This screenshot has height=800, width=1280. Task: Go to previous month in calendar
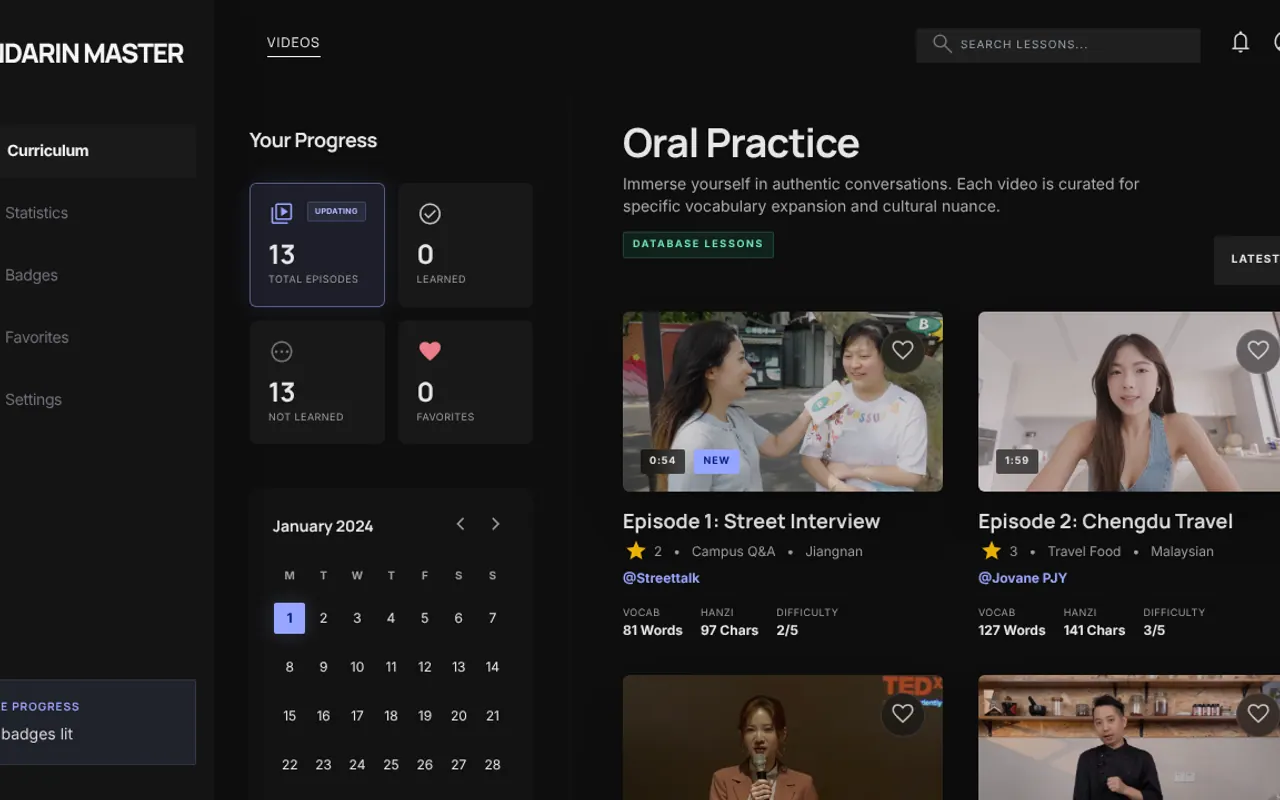tap(460, 524)
